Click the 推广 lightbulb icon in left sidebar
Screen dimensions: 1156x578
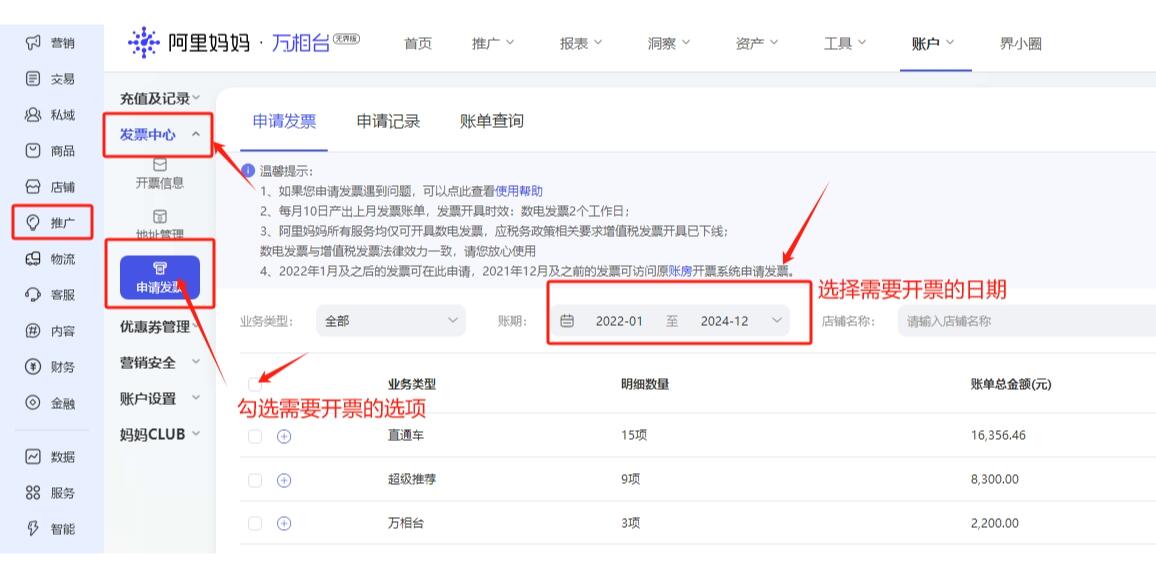click(32, 223)
